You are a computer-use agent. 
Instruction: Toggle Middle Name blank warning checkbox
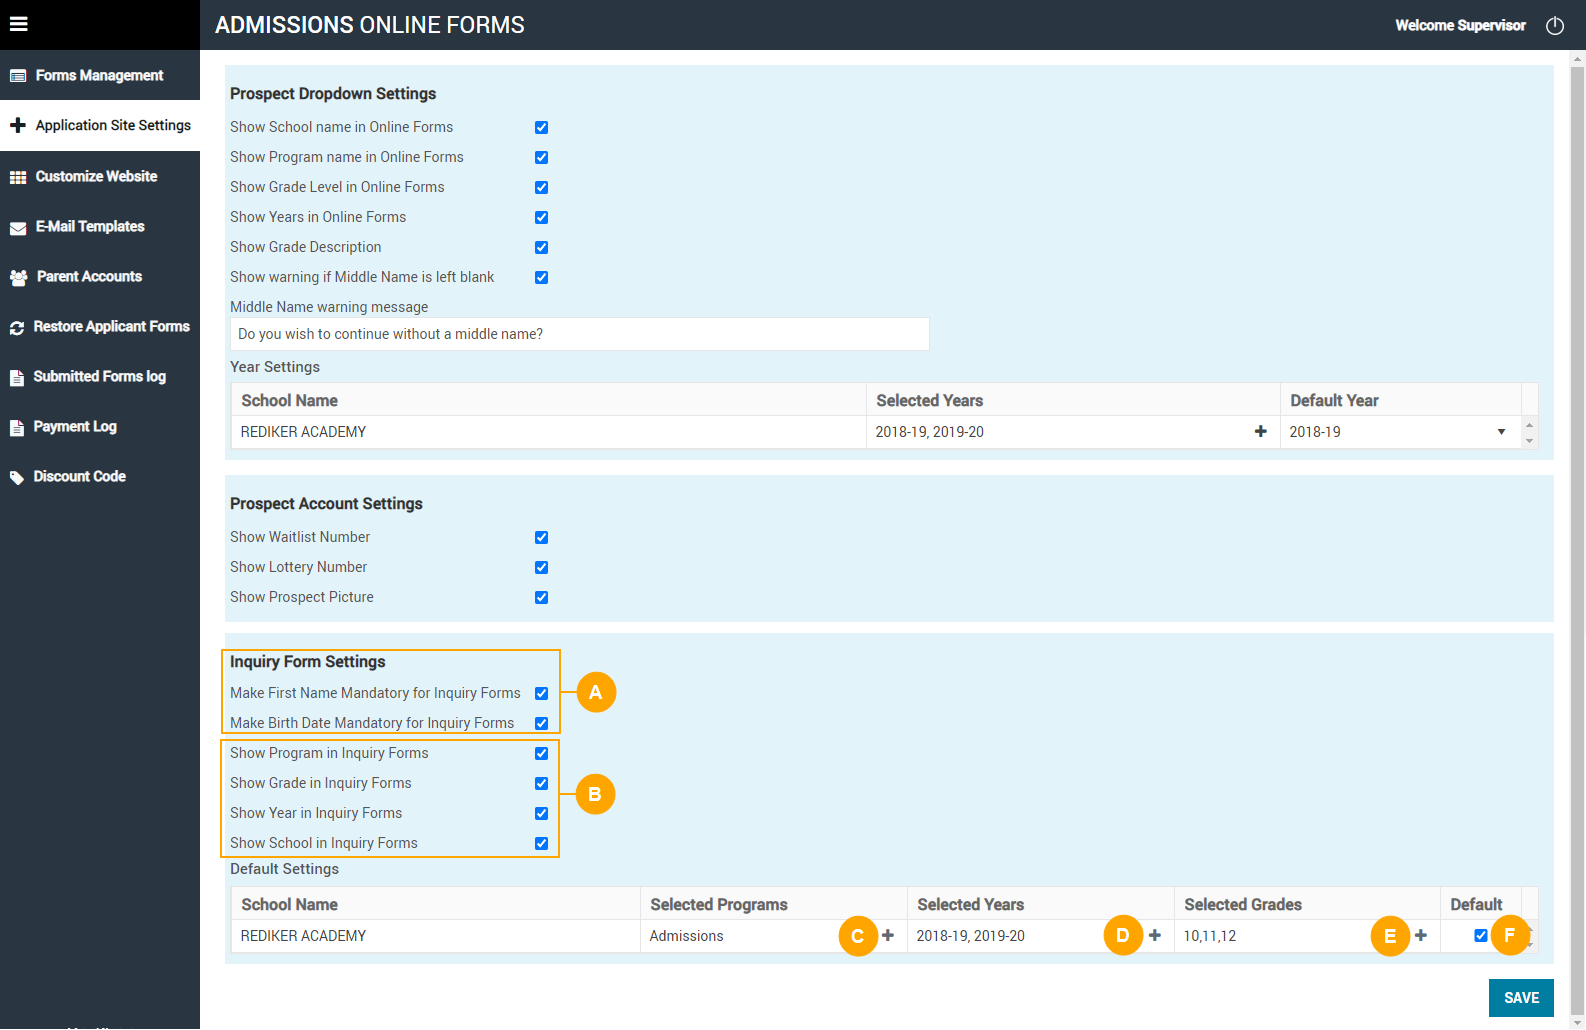point(541,277)
